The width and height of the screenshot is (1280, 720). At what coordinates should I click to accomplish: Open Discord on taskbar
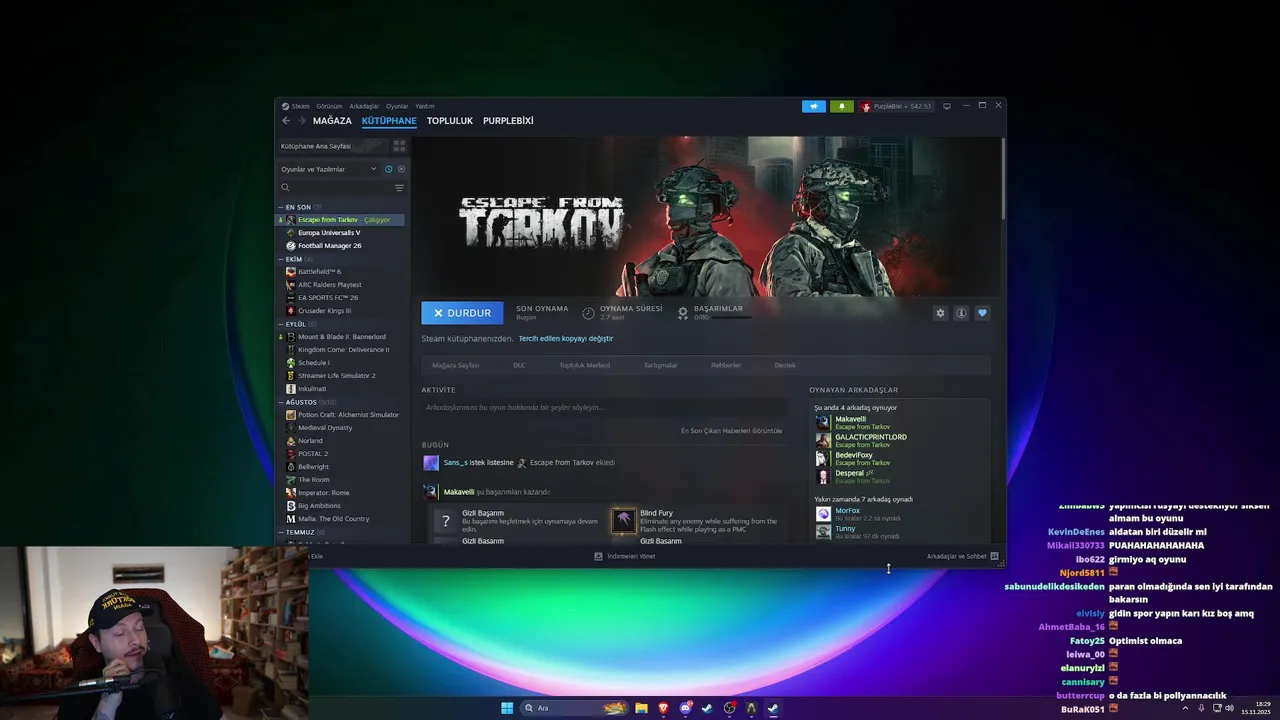coord(685,708)
